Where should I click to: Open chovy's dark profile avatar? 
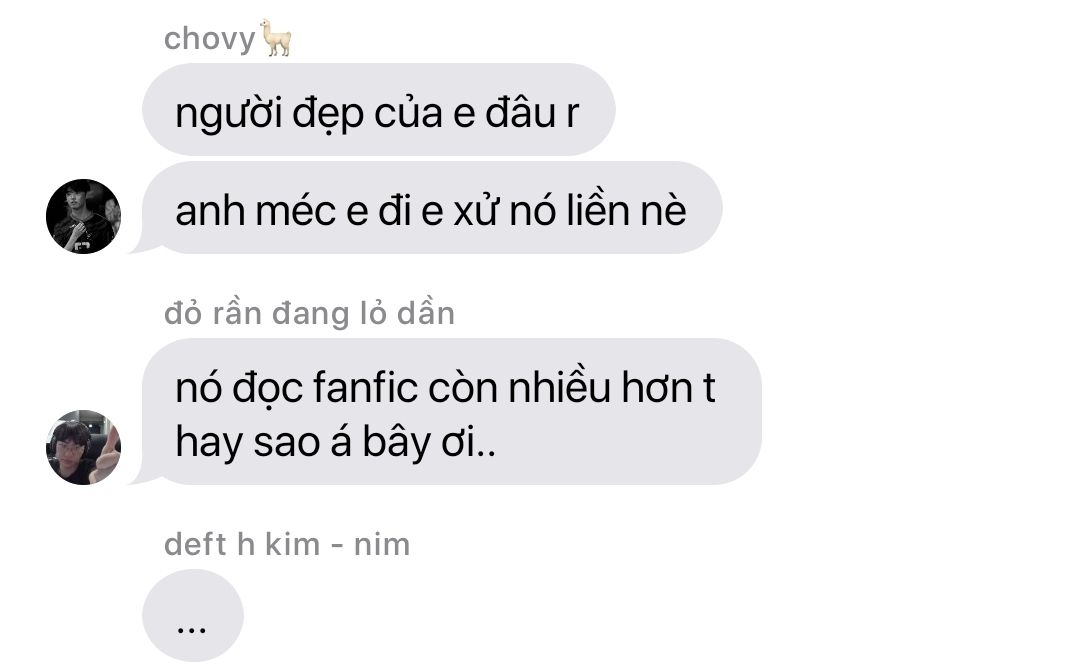tap(83, 216)
